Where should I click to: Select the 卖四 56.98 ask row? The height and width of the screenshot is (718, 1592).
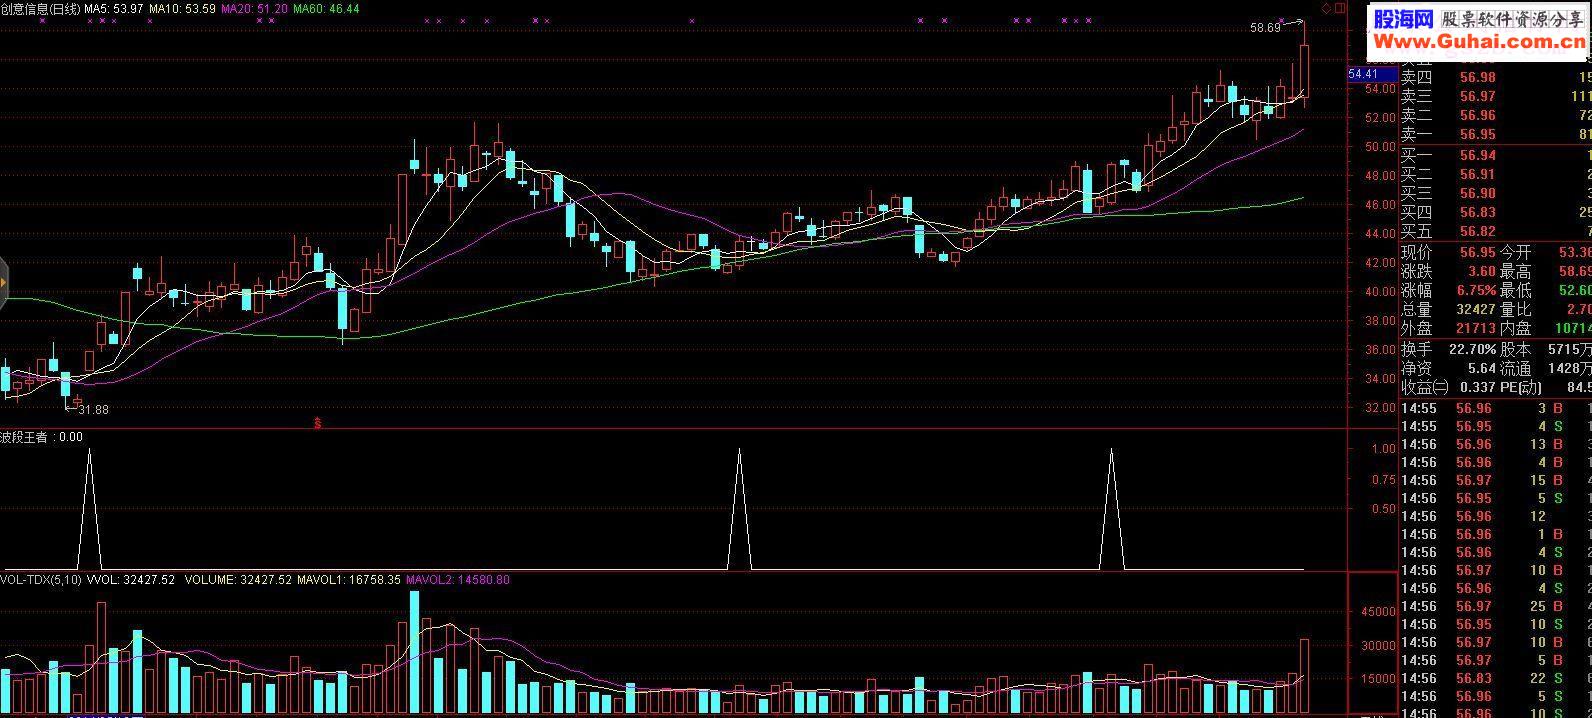[x=1495, y=78]
